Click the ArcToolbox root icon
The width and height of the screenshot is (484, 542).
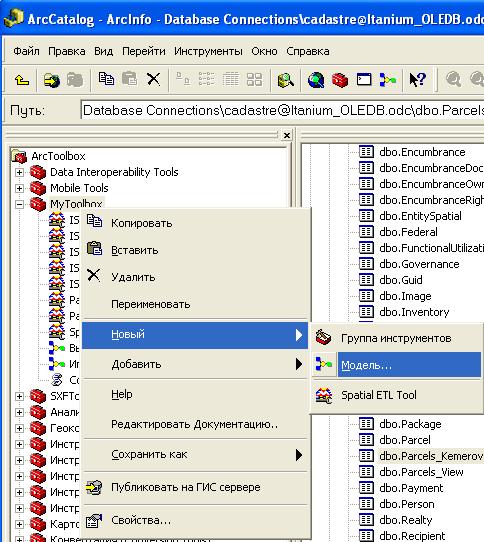click(19, 156)
